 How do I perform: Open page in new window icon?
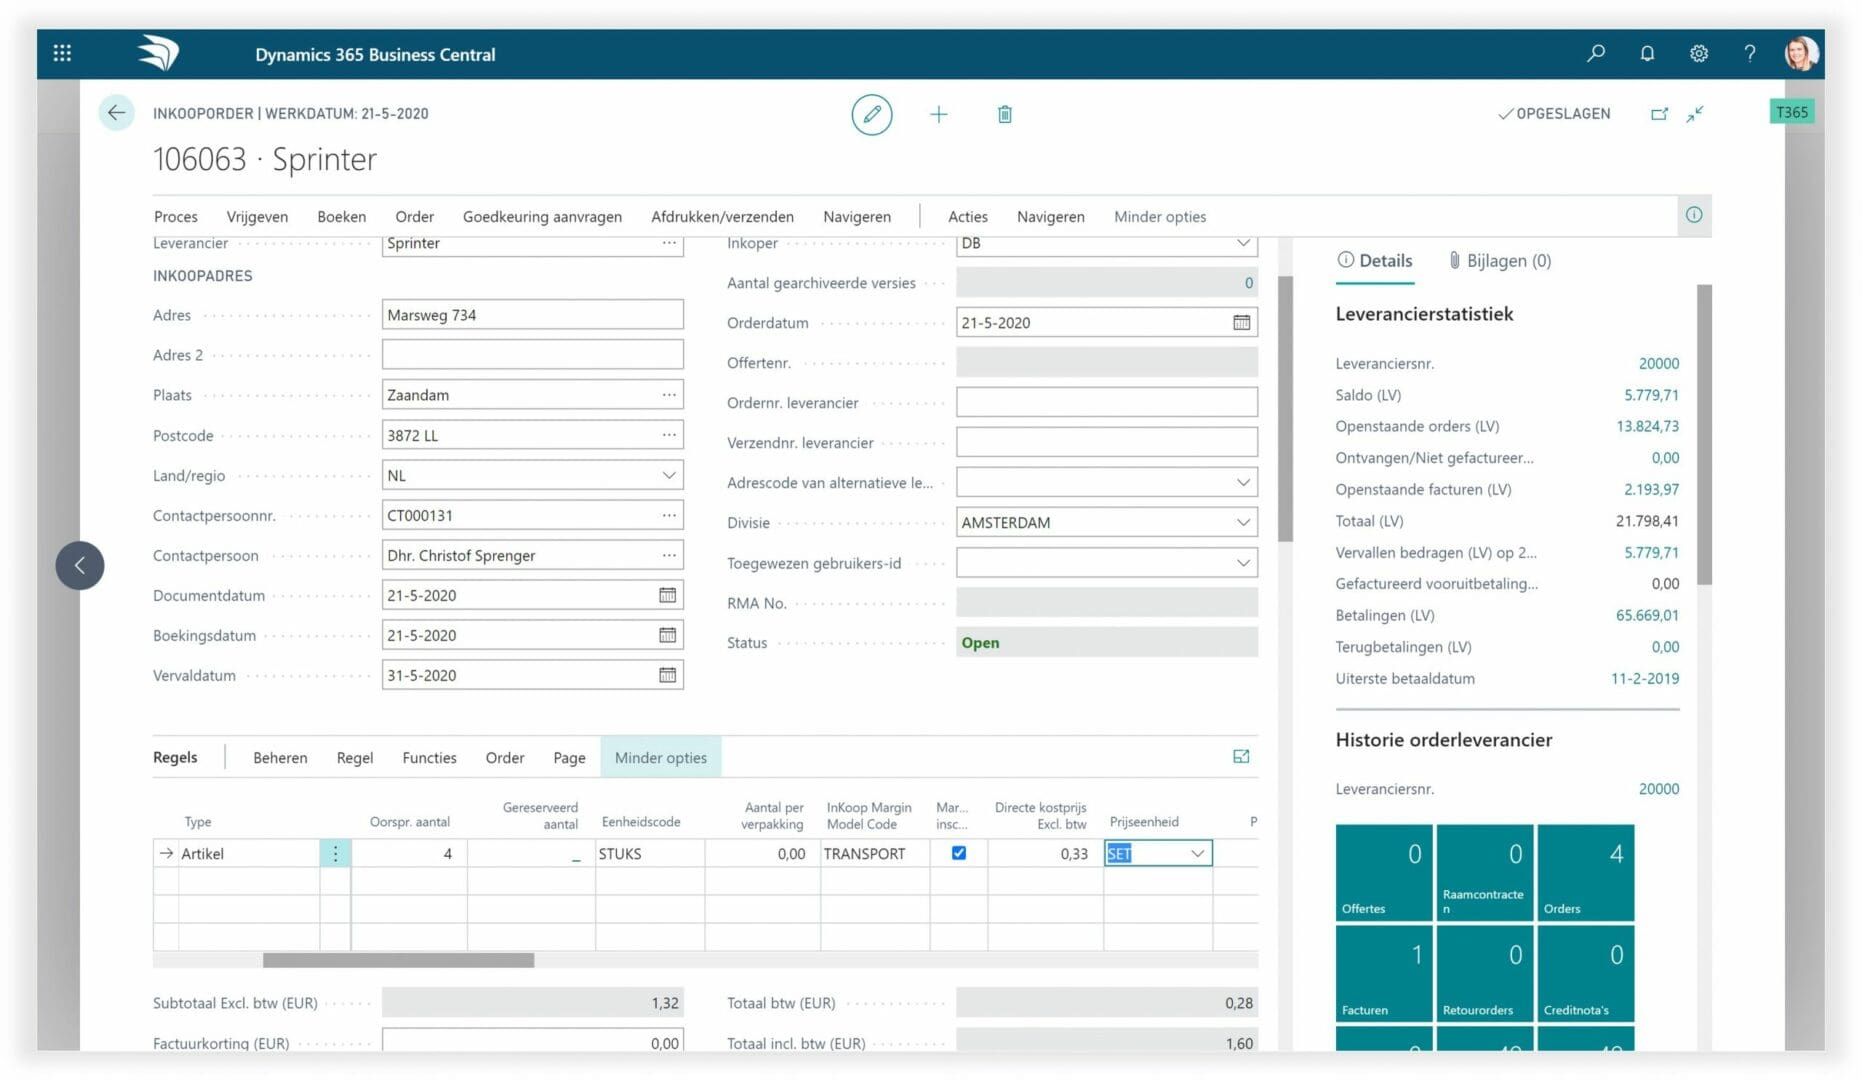click(1659, 114)
